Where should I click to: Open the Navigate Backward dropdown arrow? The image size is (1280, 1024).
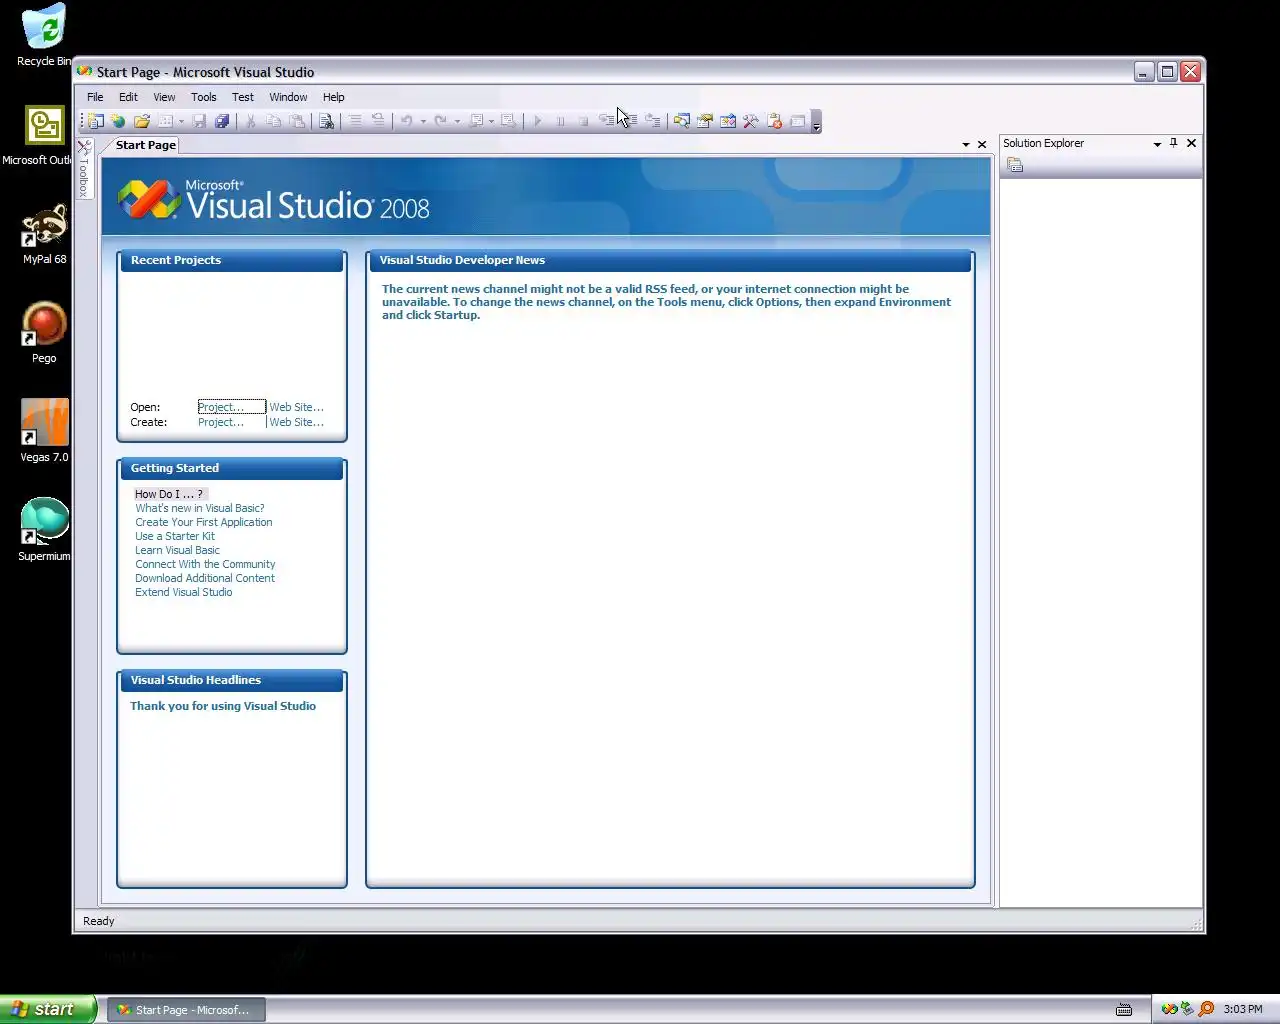point(491,121)
